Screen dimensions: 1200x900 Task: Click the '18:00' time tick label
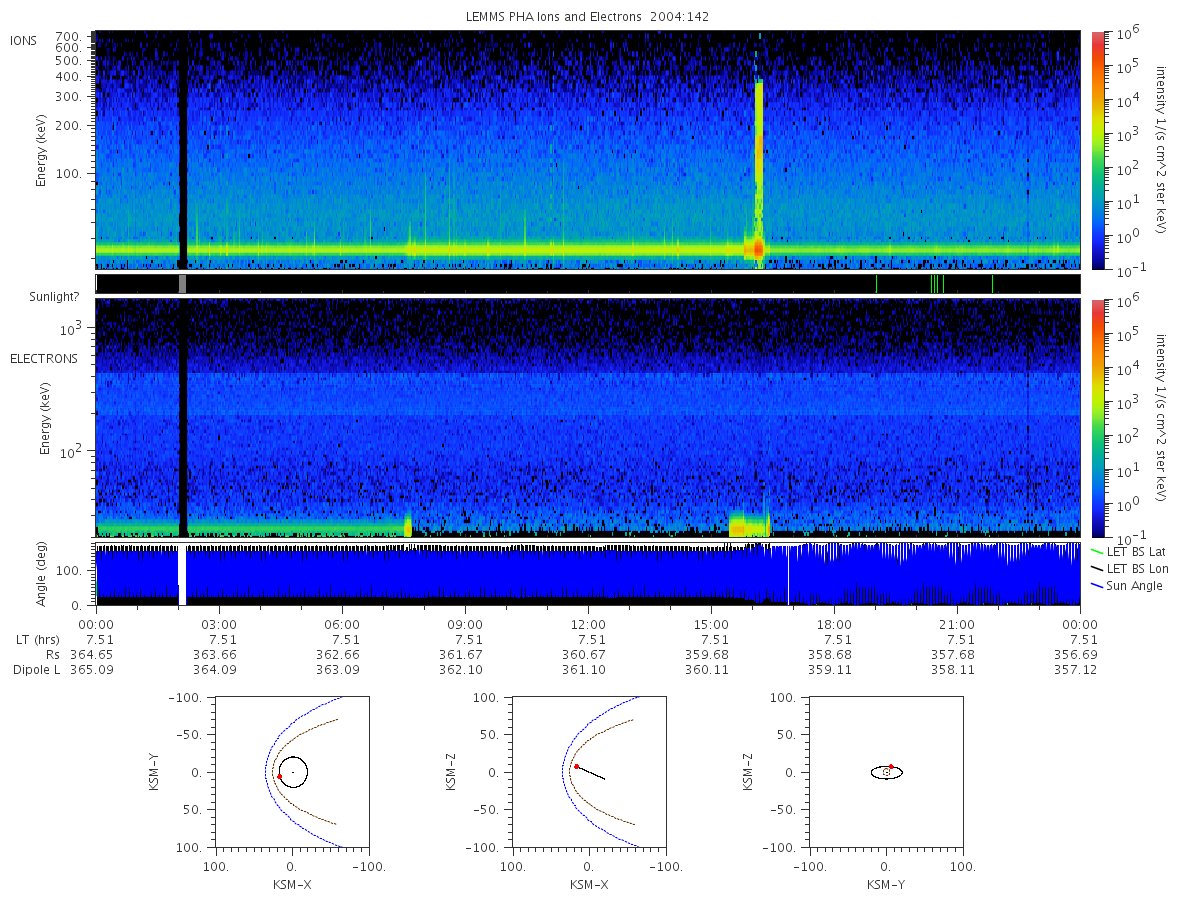point(834,624)
